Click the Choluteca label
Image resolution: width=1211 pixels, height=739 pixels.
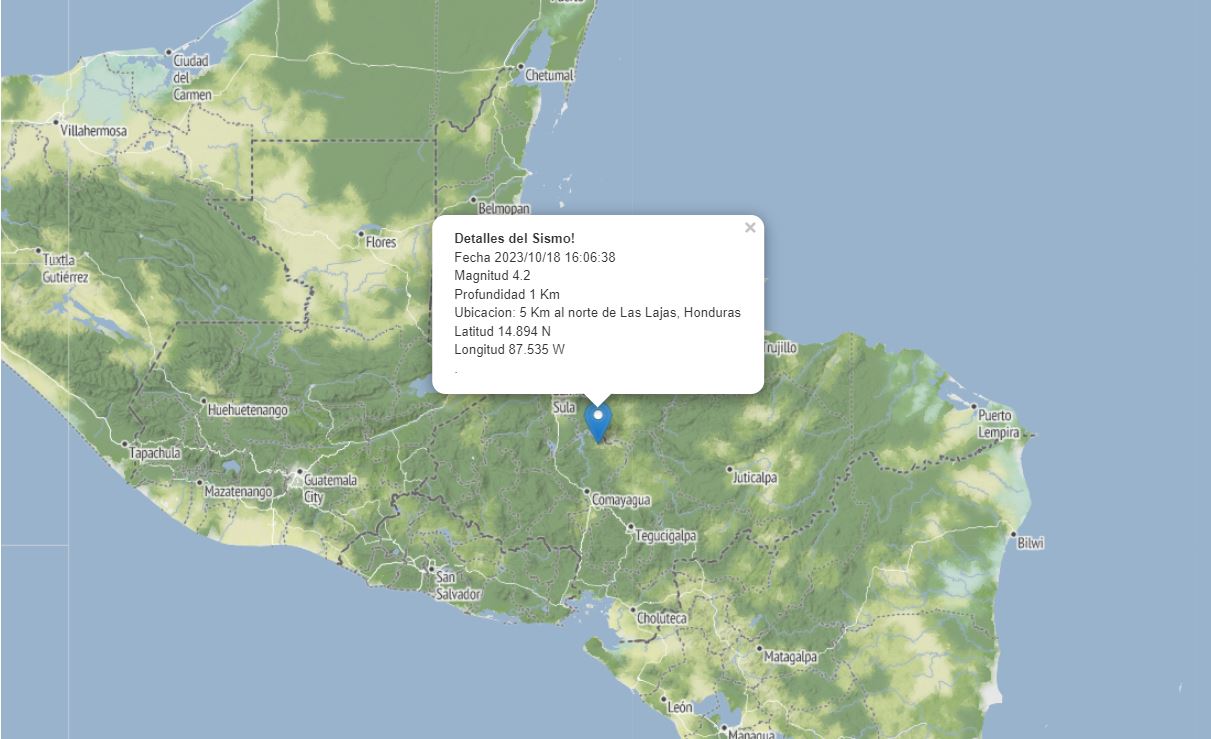click(x=663, y=619)
